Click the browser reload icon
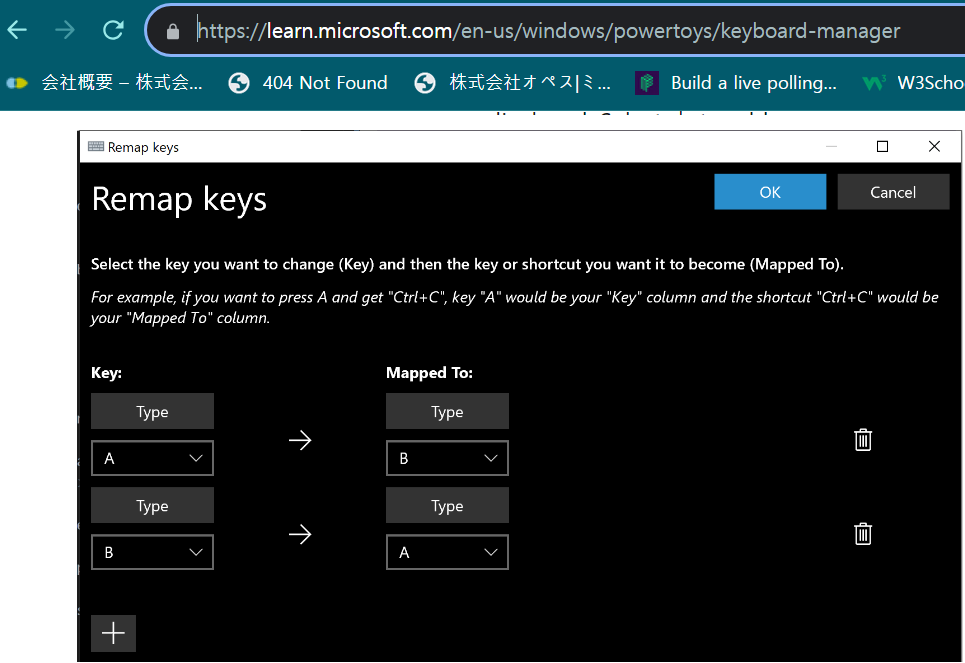The image size is (965, 663). (113, 30)
